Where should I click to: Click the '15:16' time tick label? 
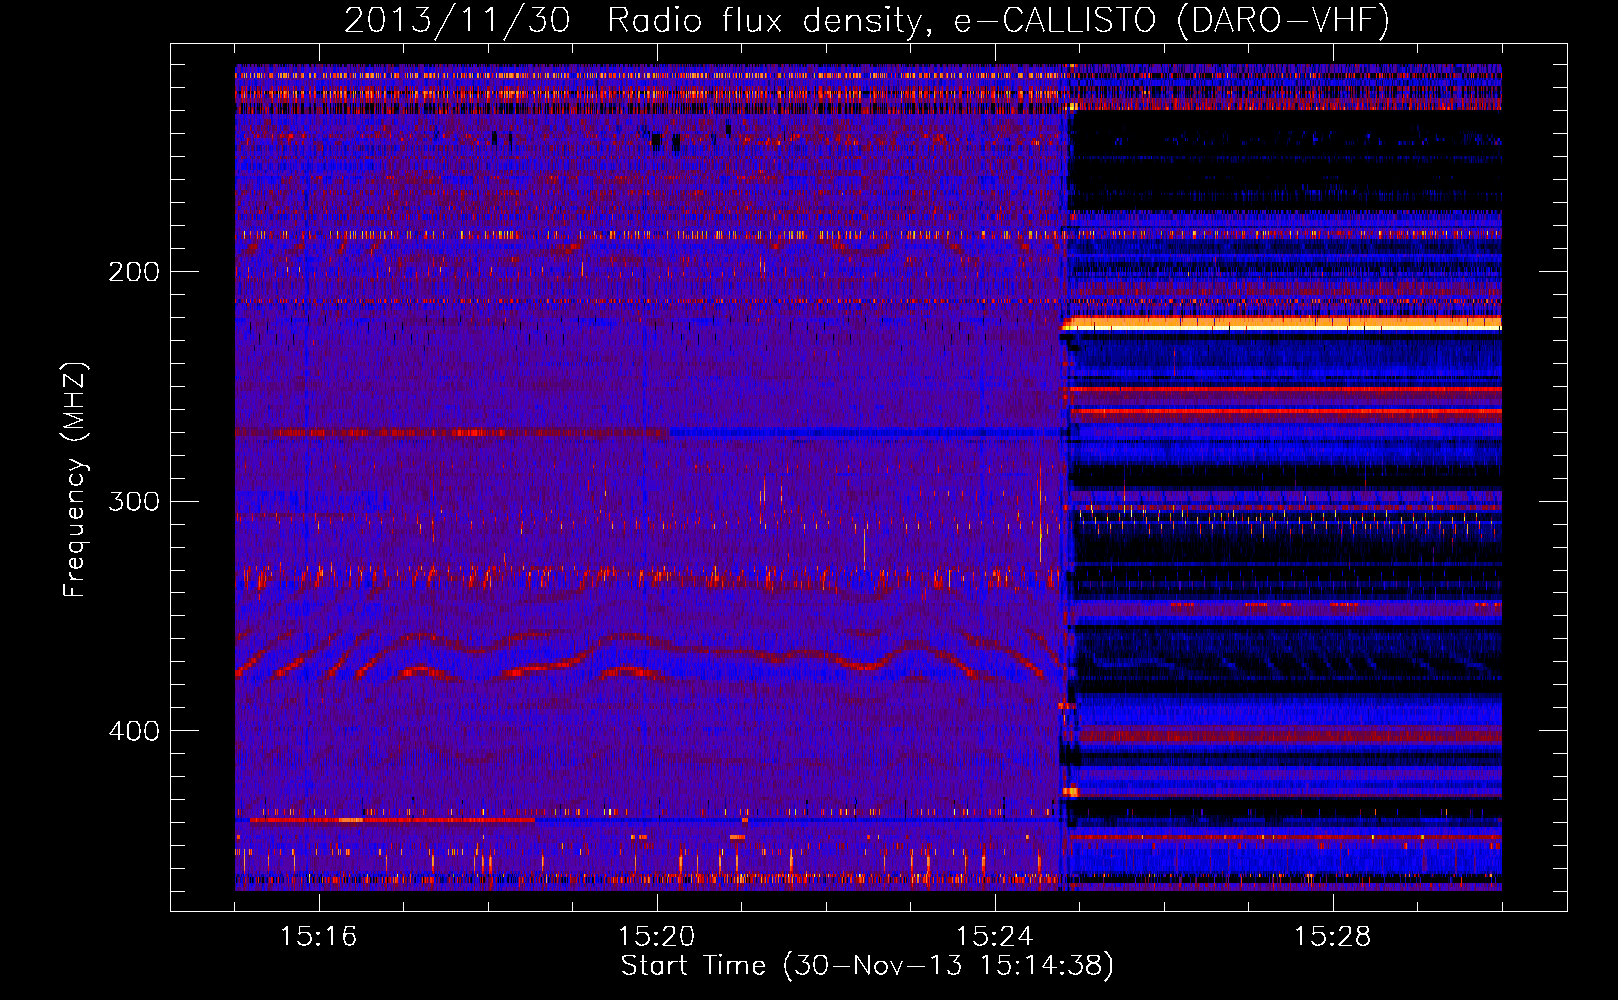tap(319, 936)
